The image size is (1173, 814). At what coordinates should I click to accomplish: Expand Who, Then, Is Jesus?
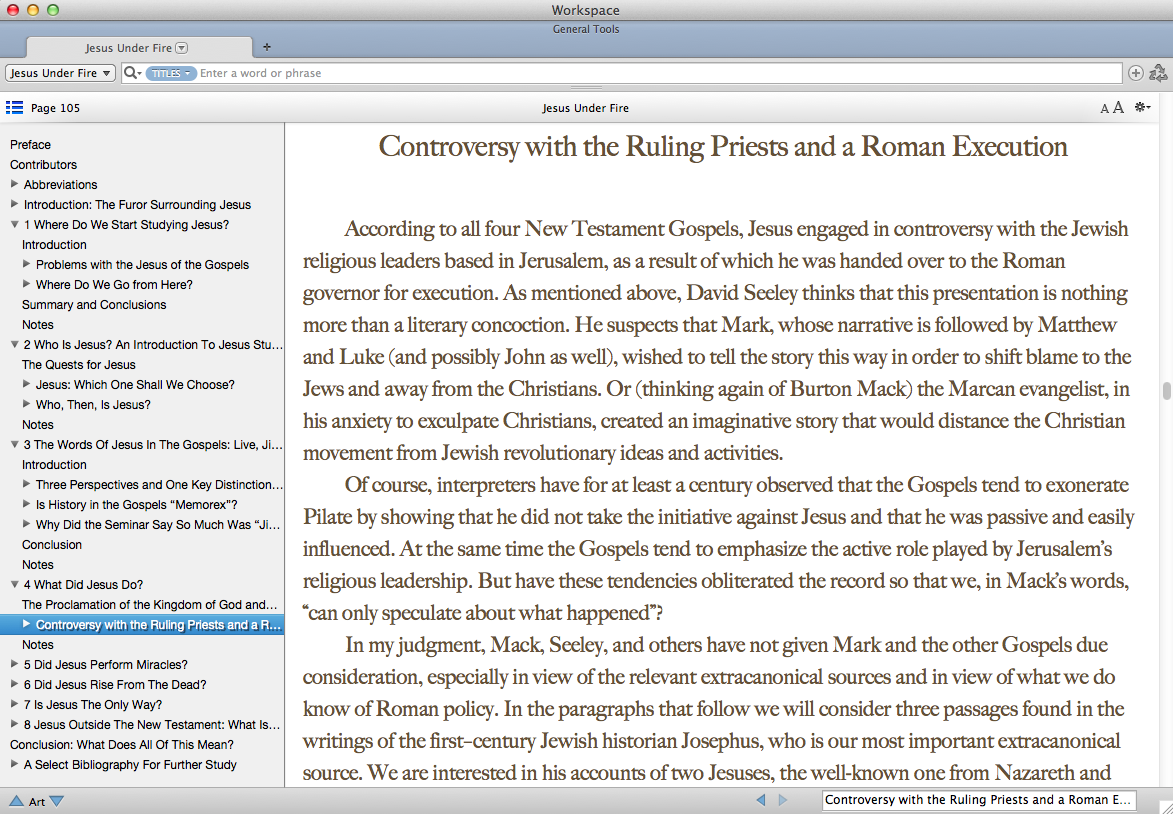(27, 404)
